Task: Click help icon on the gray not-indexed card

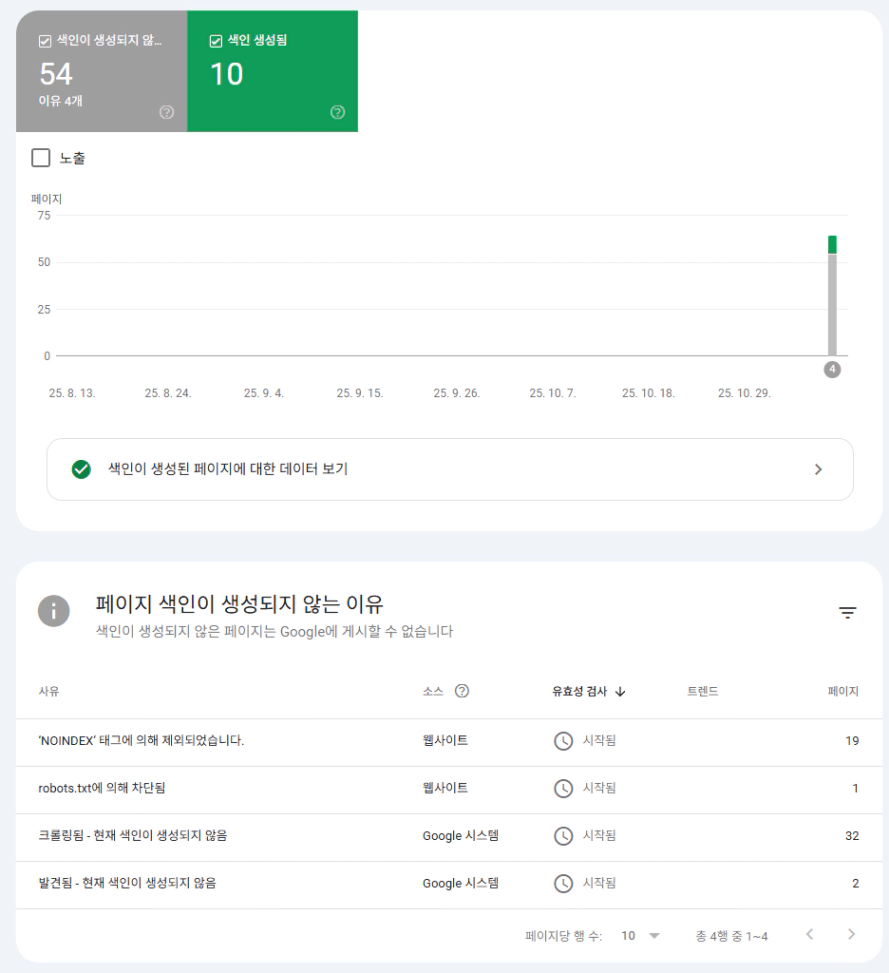Action: [x=167, y=112]
